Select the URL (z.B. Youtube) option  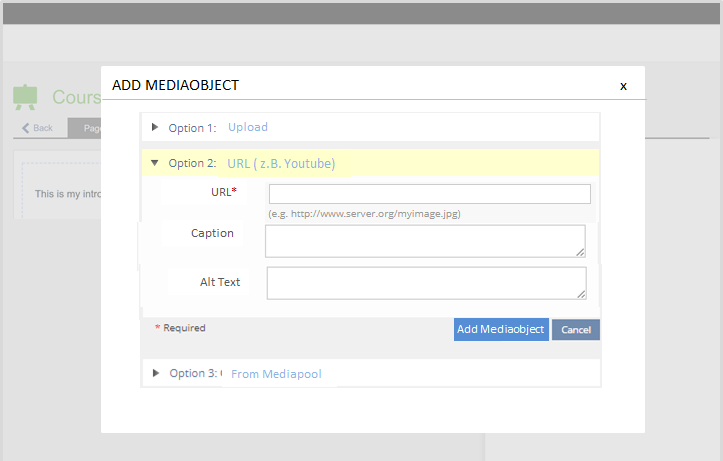click(281, 163)
